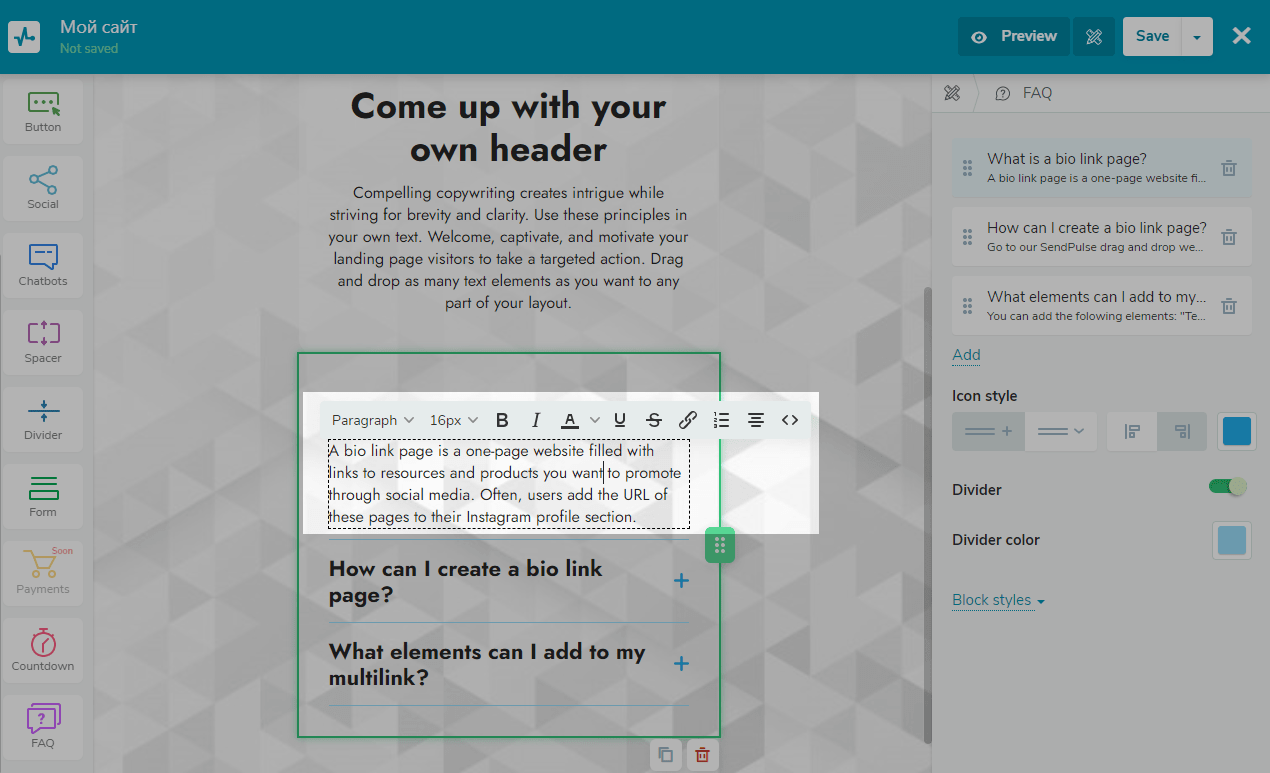Open the Divider color swatch
The height and width of the screenshot is (773, 1270).
1232,540
